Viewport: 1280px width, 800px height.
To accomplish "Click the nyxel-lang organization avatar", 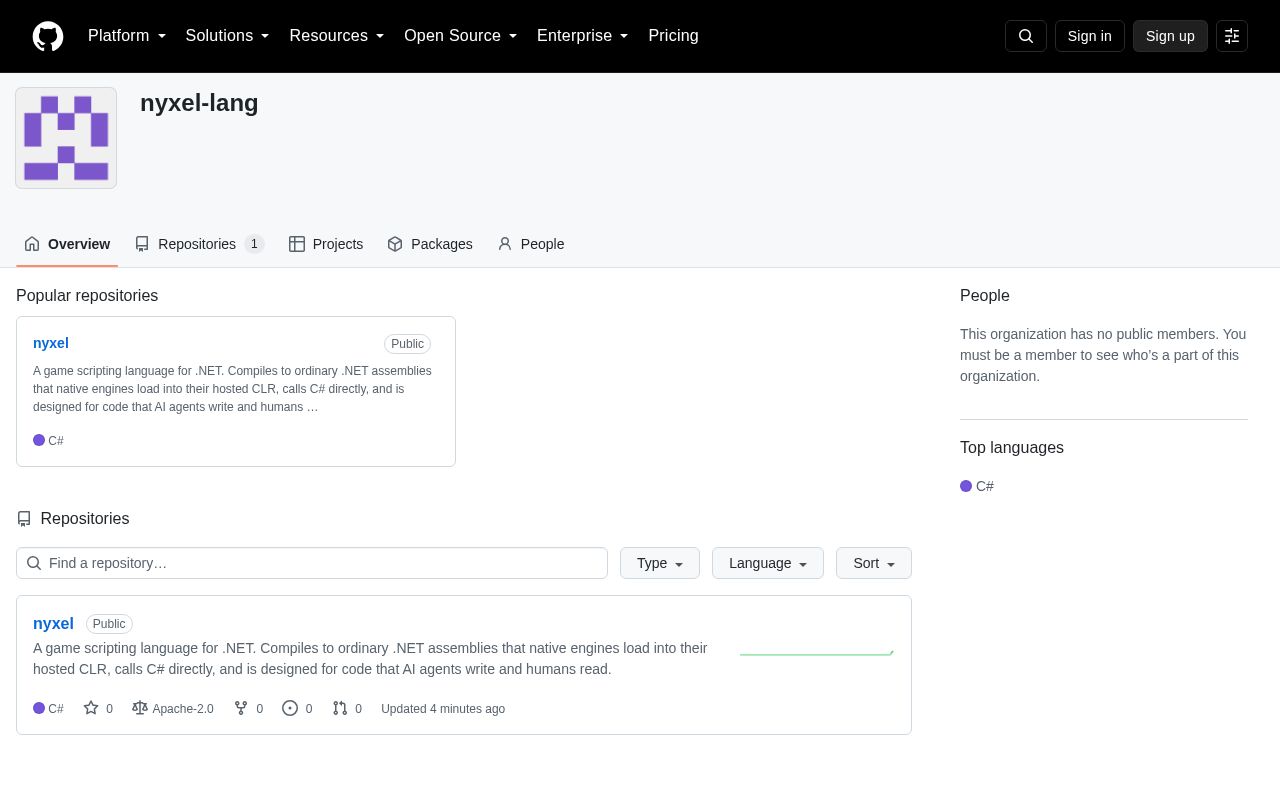I will click(x=66, y=138).
